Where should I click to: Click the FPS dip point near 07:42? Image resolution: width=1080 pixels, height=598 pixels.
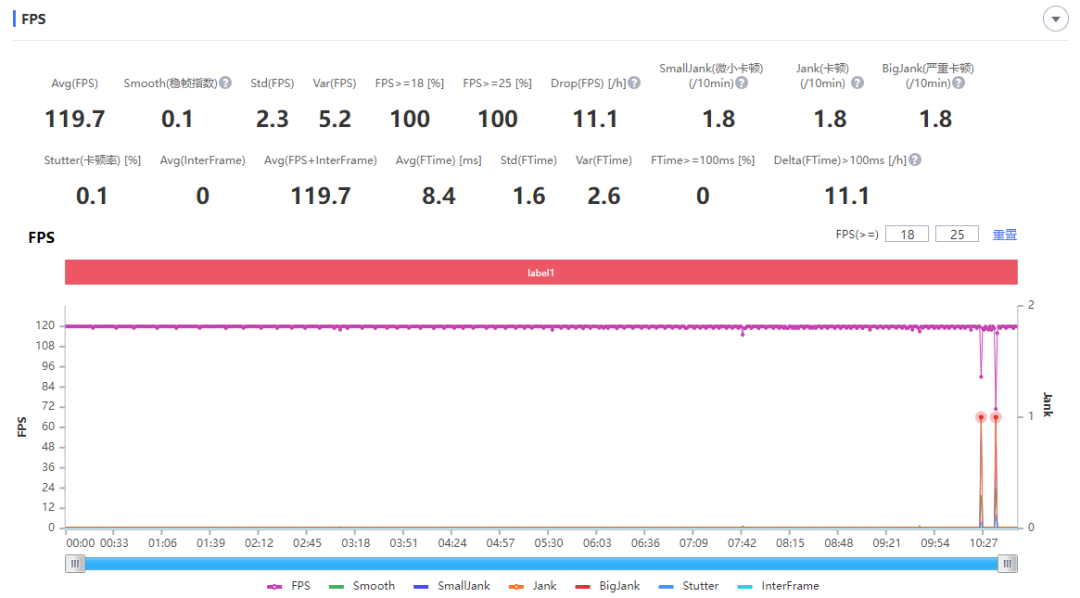[x=742, y=335]
